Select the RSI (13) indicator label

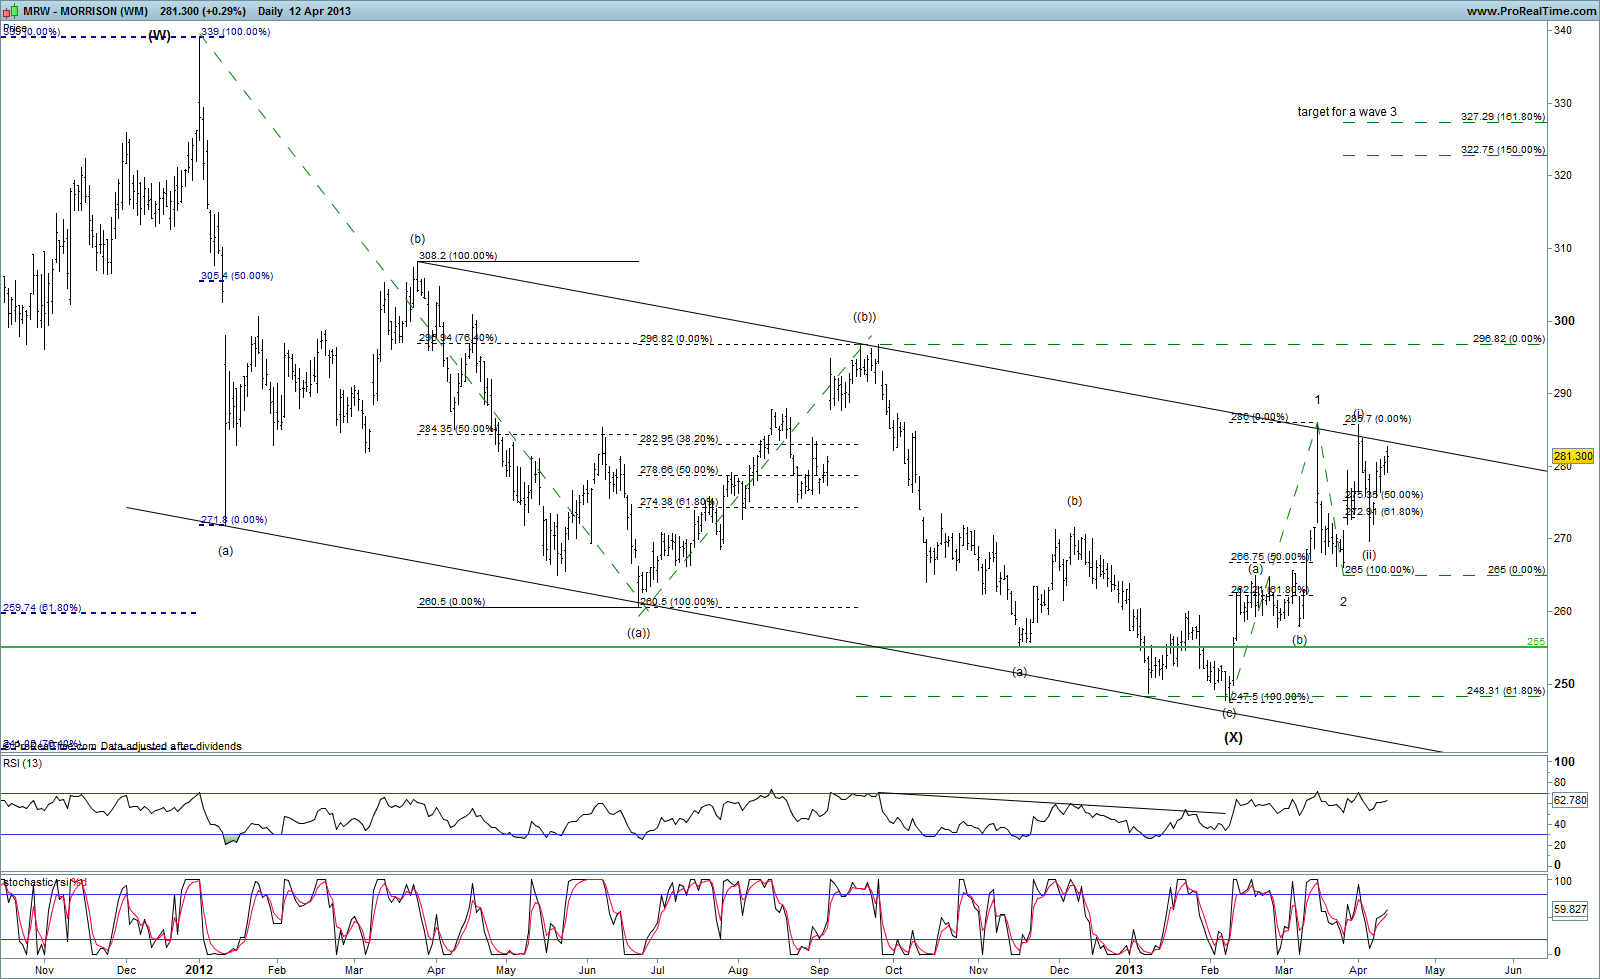[23, 763]
